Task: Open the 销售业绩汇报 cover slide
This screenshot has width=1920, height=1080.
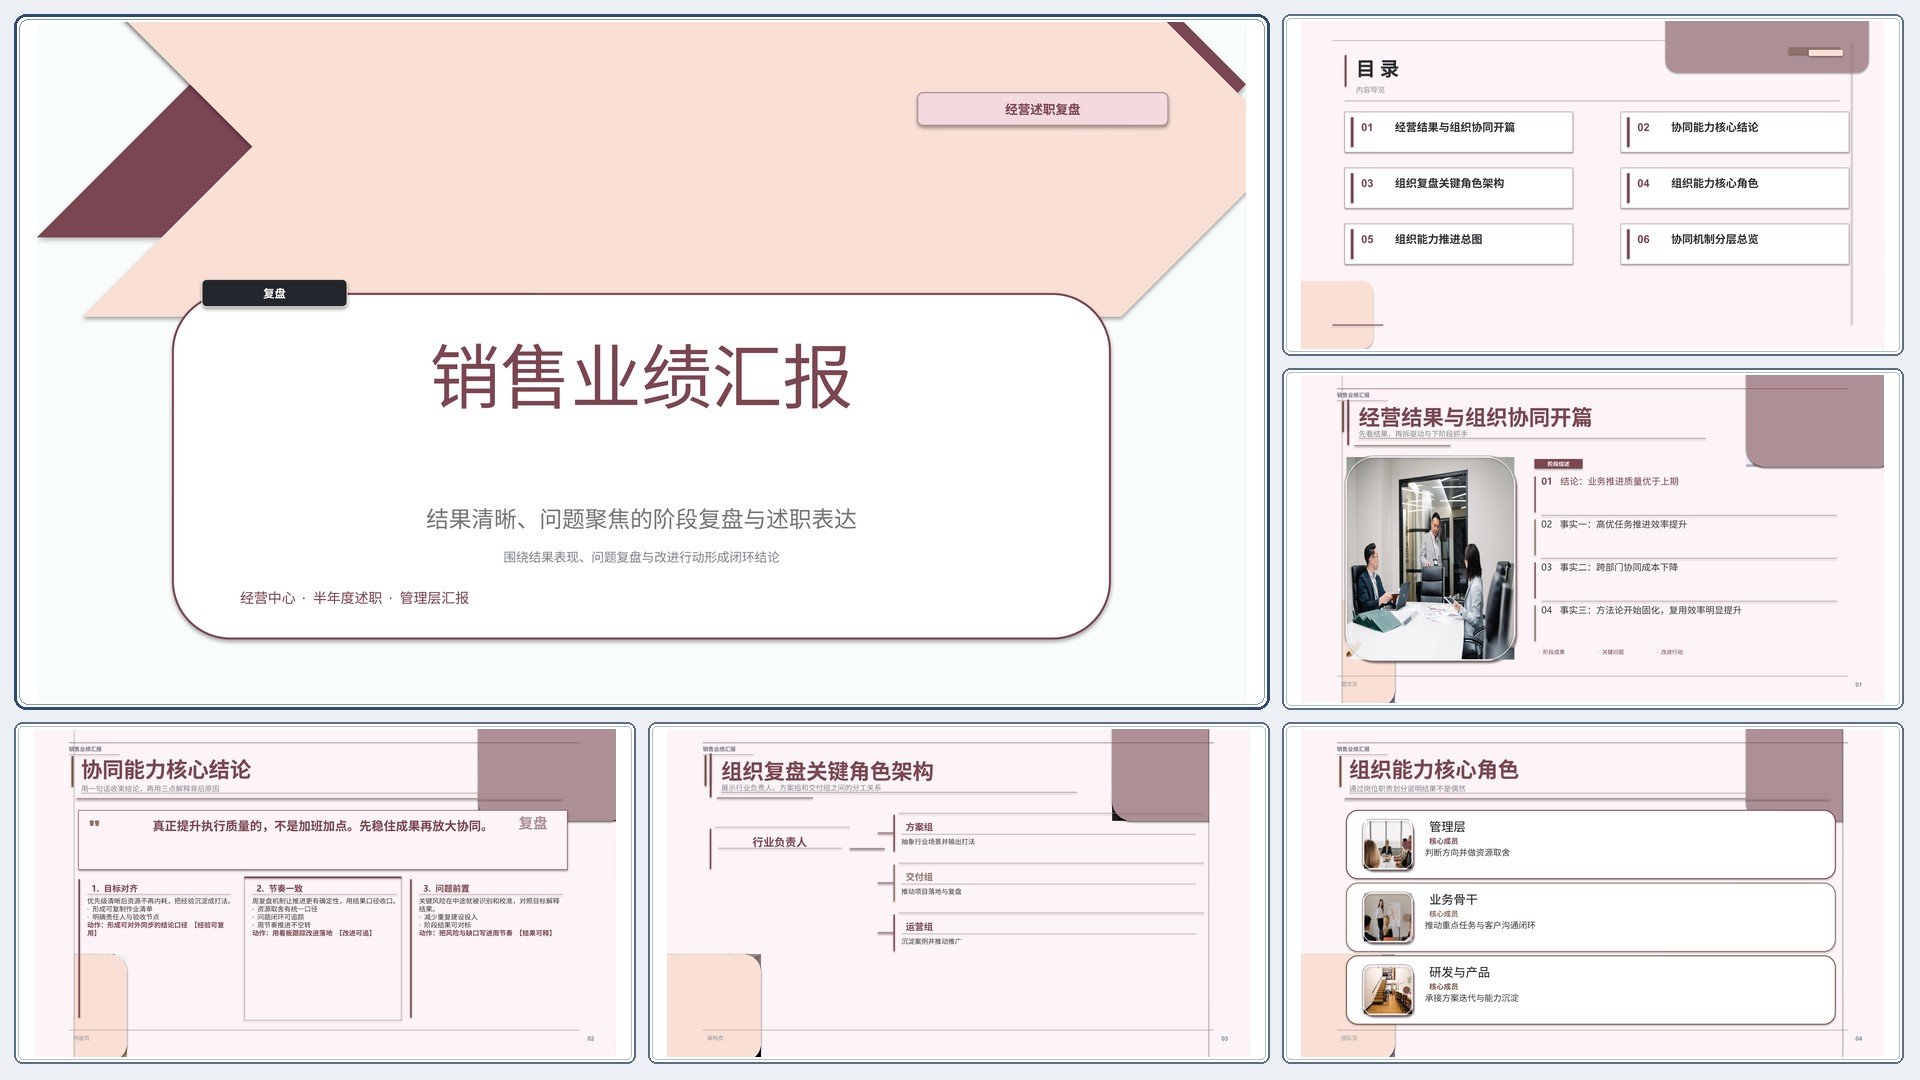Action: pyautogui.click(x=641, y=362)
